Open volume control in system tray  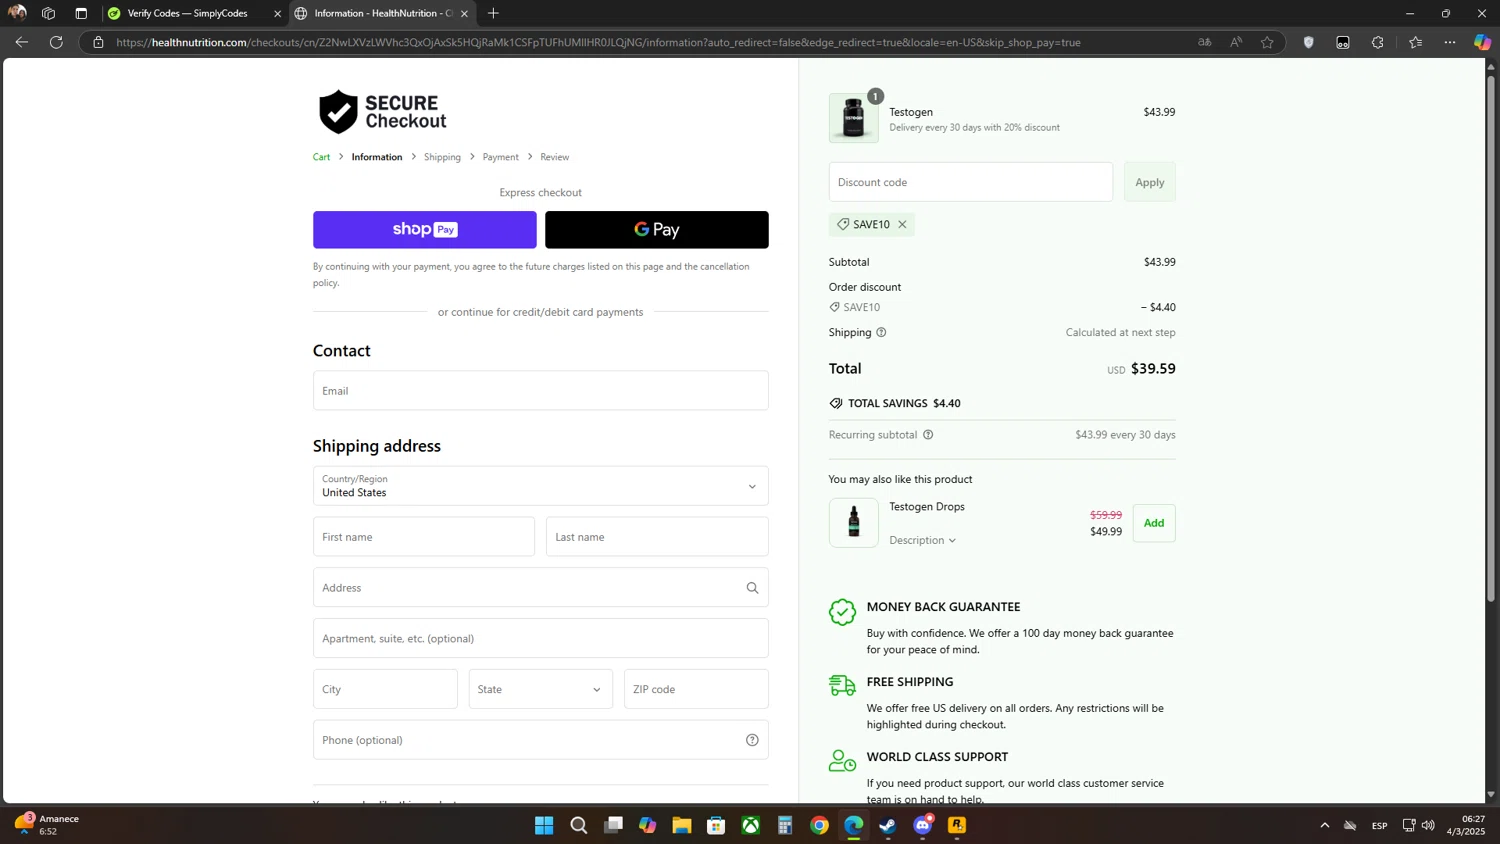pyautogui.click(x=1428, y=825)
